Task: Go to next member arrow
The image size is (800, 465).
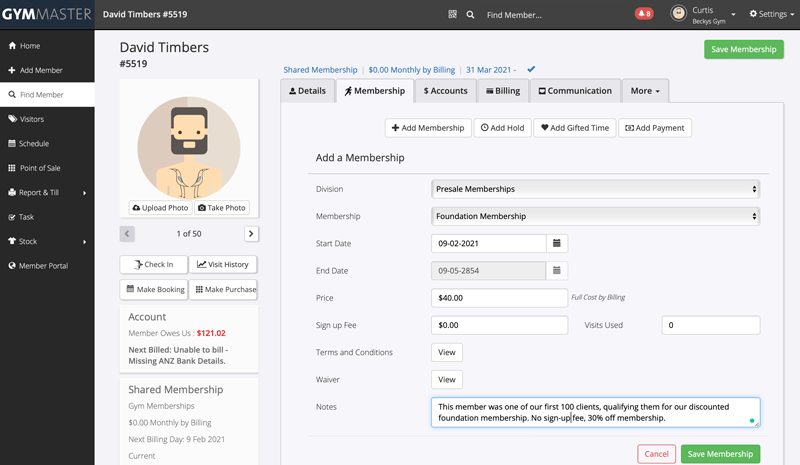Action: click(251, 233)
